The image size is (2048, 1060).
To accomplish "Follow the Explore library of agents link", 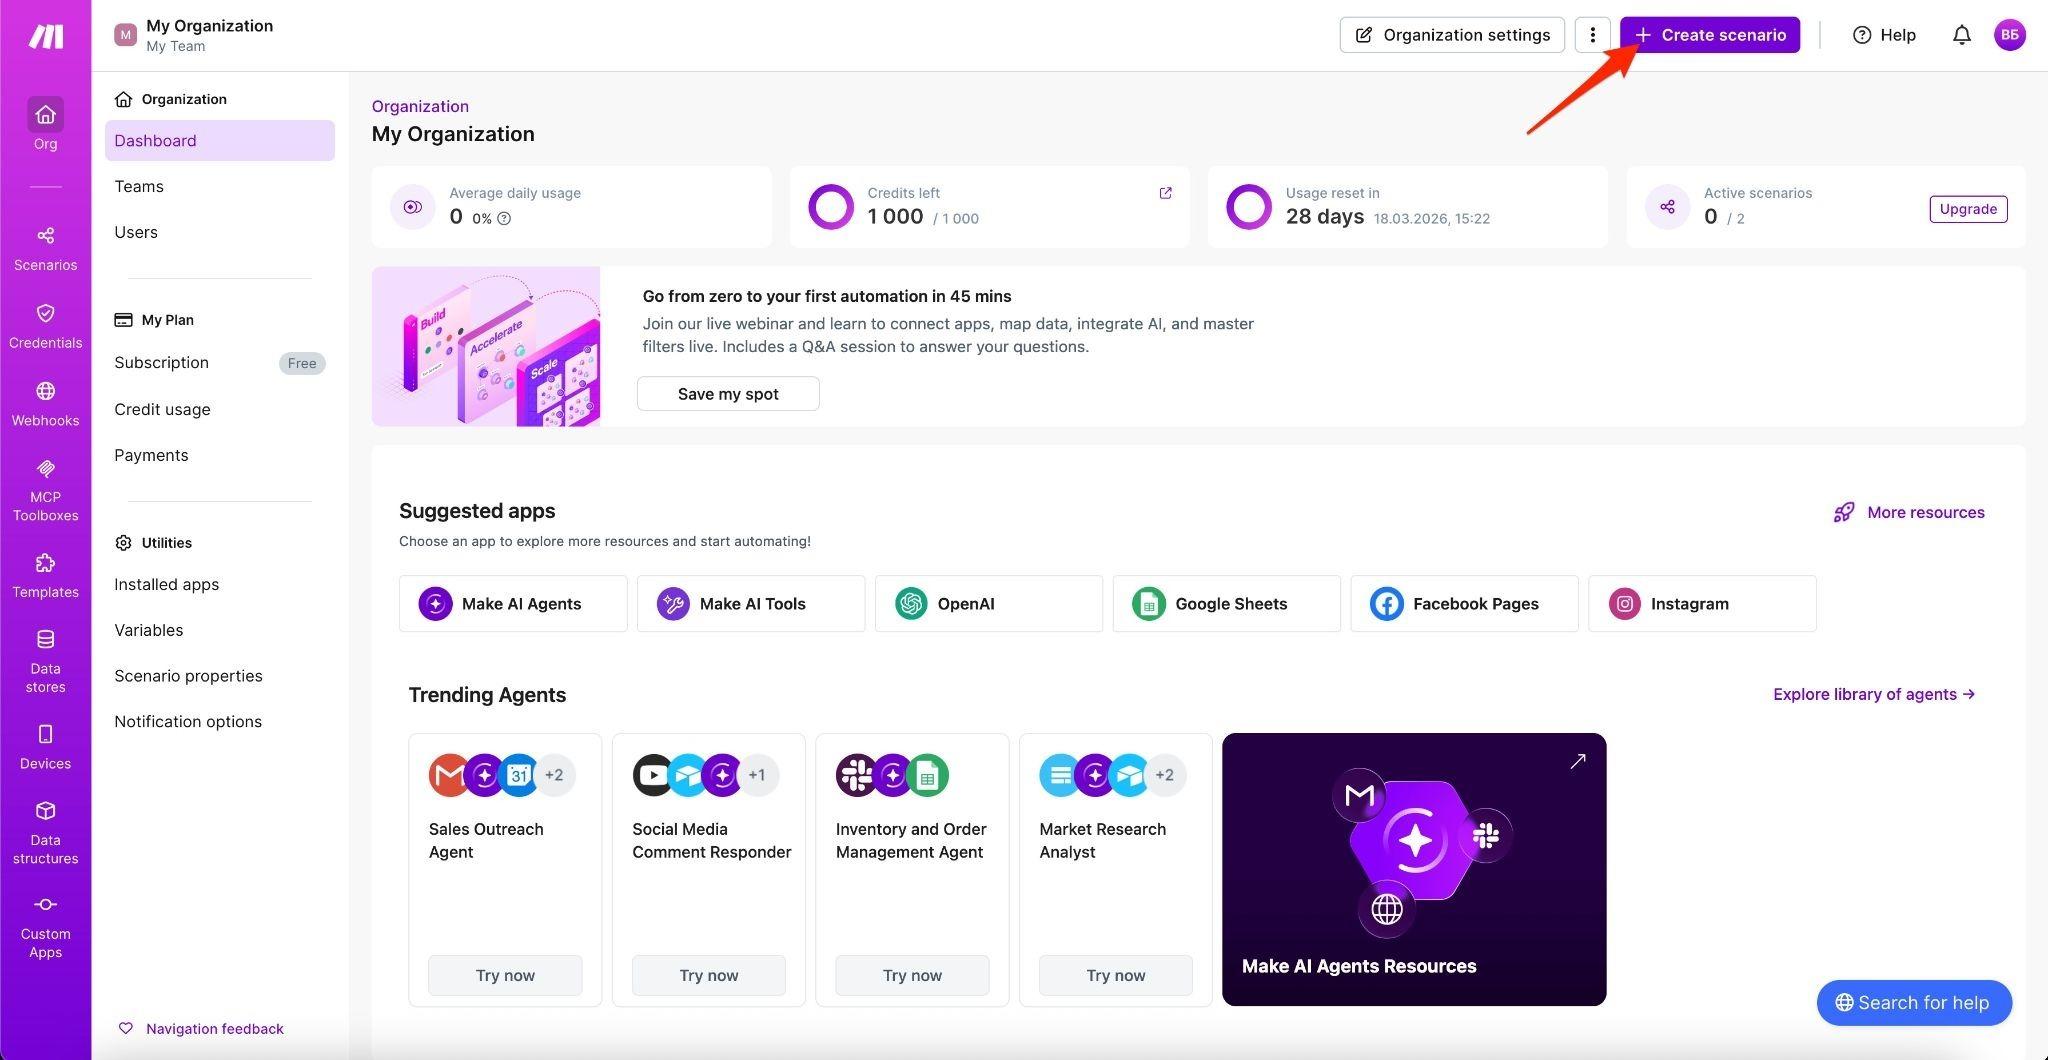I will point(1873,694).
